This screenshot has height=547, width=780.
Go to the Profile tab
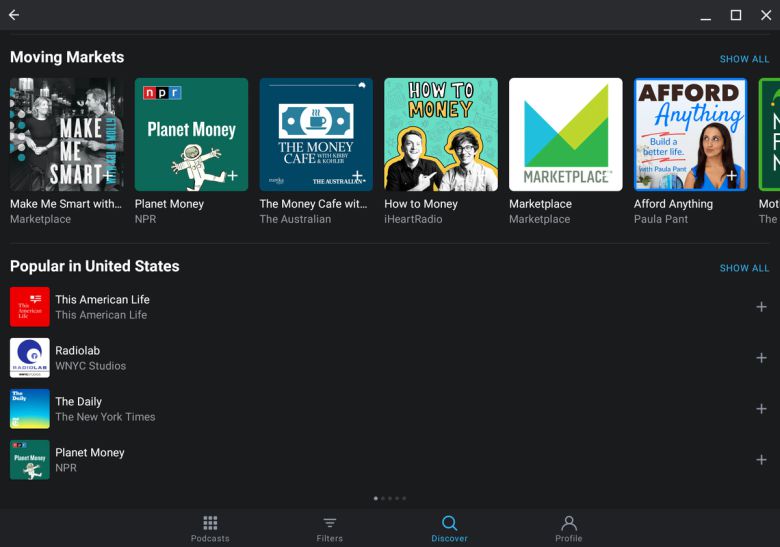point(568,528)
